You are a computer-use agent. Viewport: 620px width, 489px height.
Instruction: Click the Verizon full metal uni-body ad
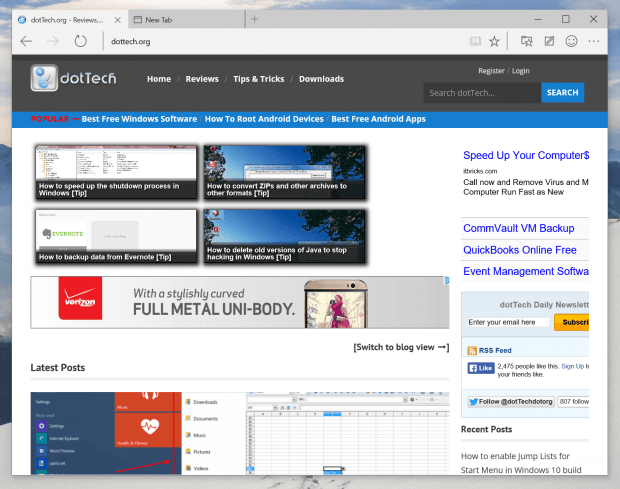[240, 302]
